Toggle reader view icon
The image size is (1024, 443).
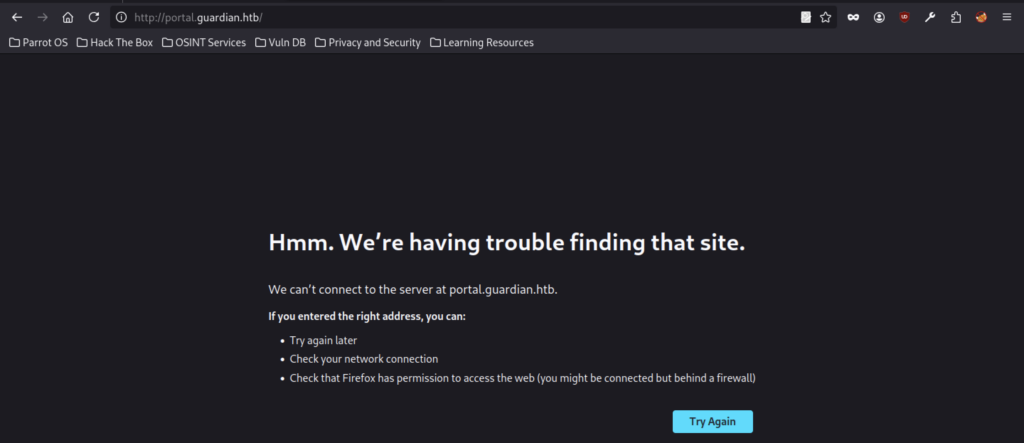(x=805, y=17)
